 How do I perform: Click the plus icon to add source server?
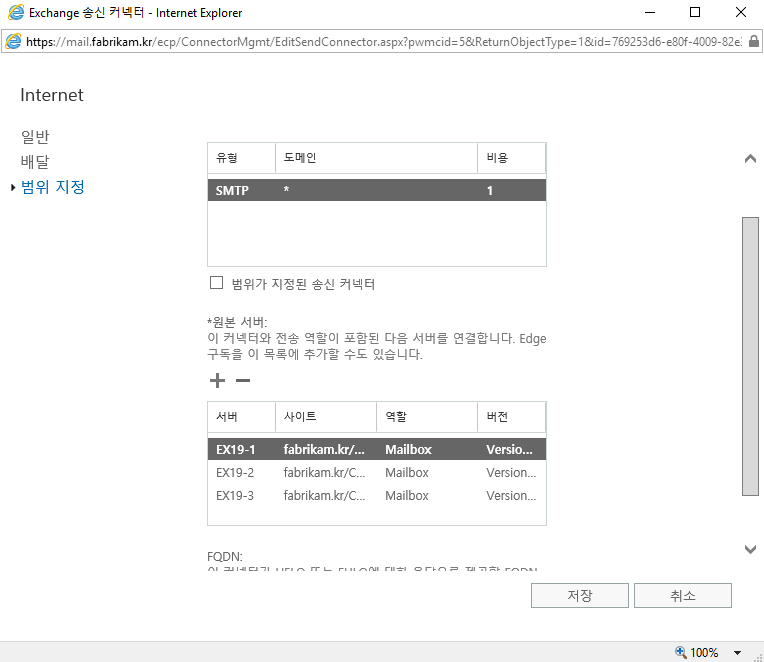[217, 380]
